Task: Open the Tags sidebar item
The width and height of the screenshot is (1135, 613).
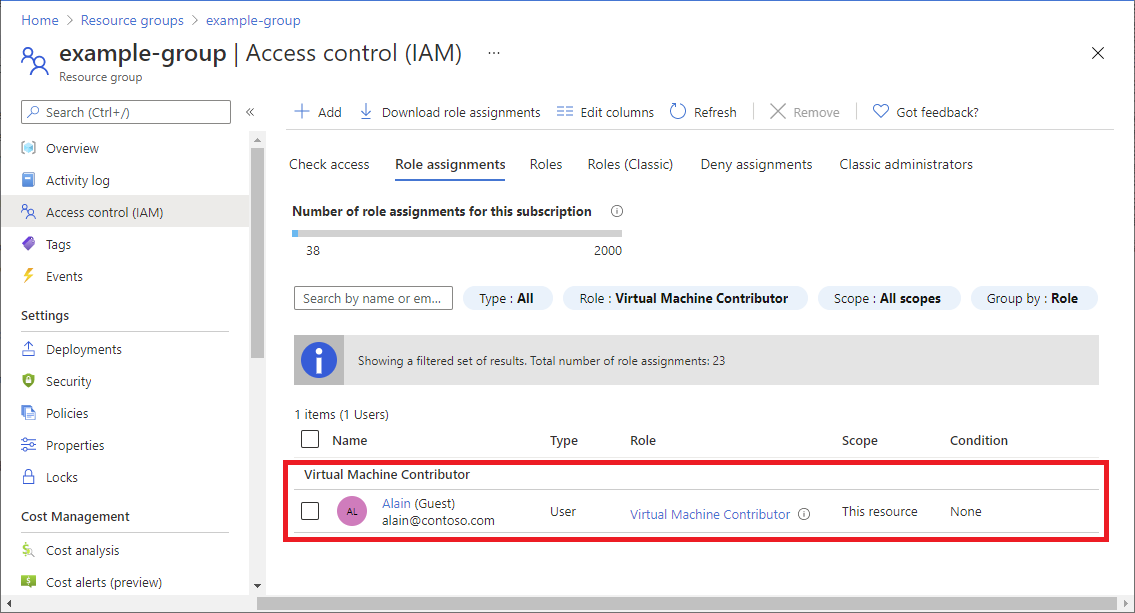Action: click(x=58, y=244)
